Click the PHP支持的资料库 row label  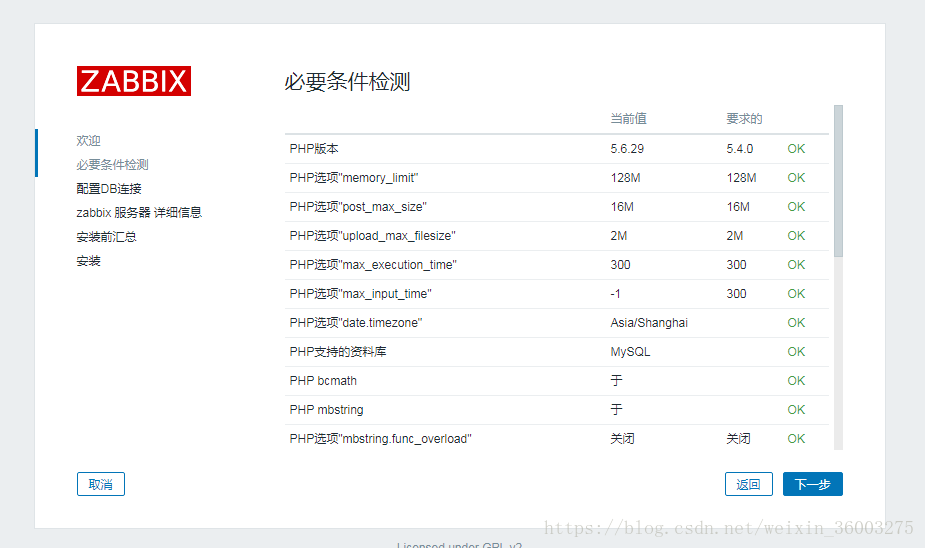pos(338,352)
